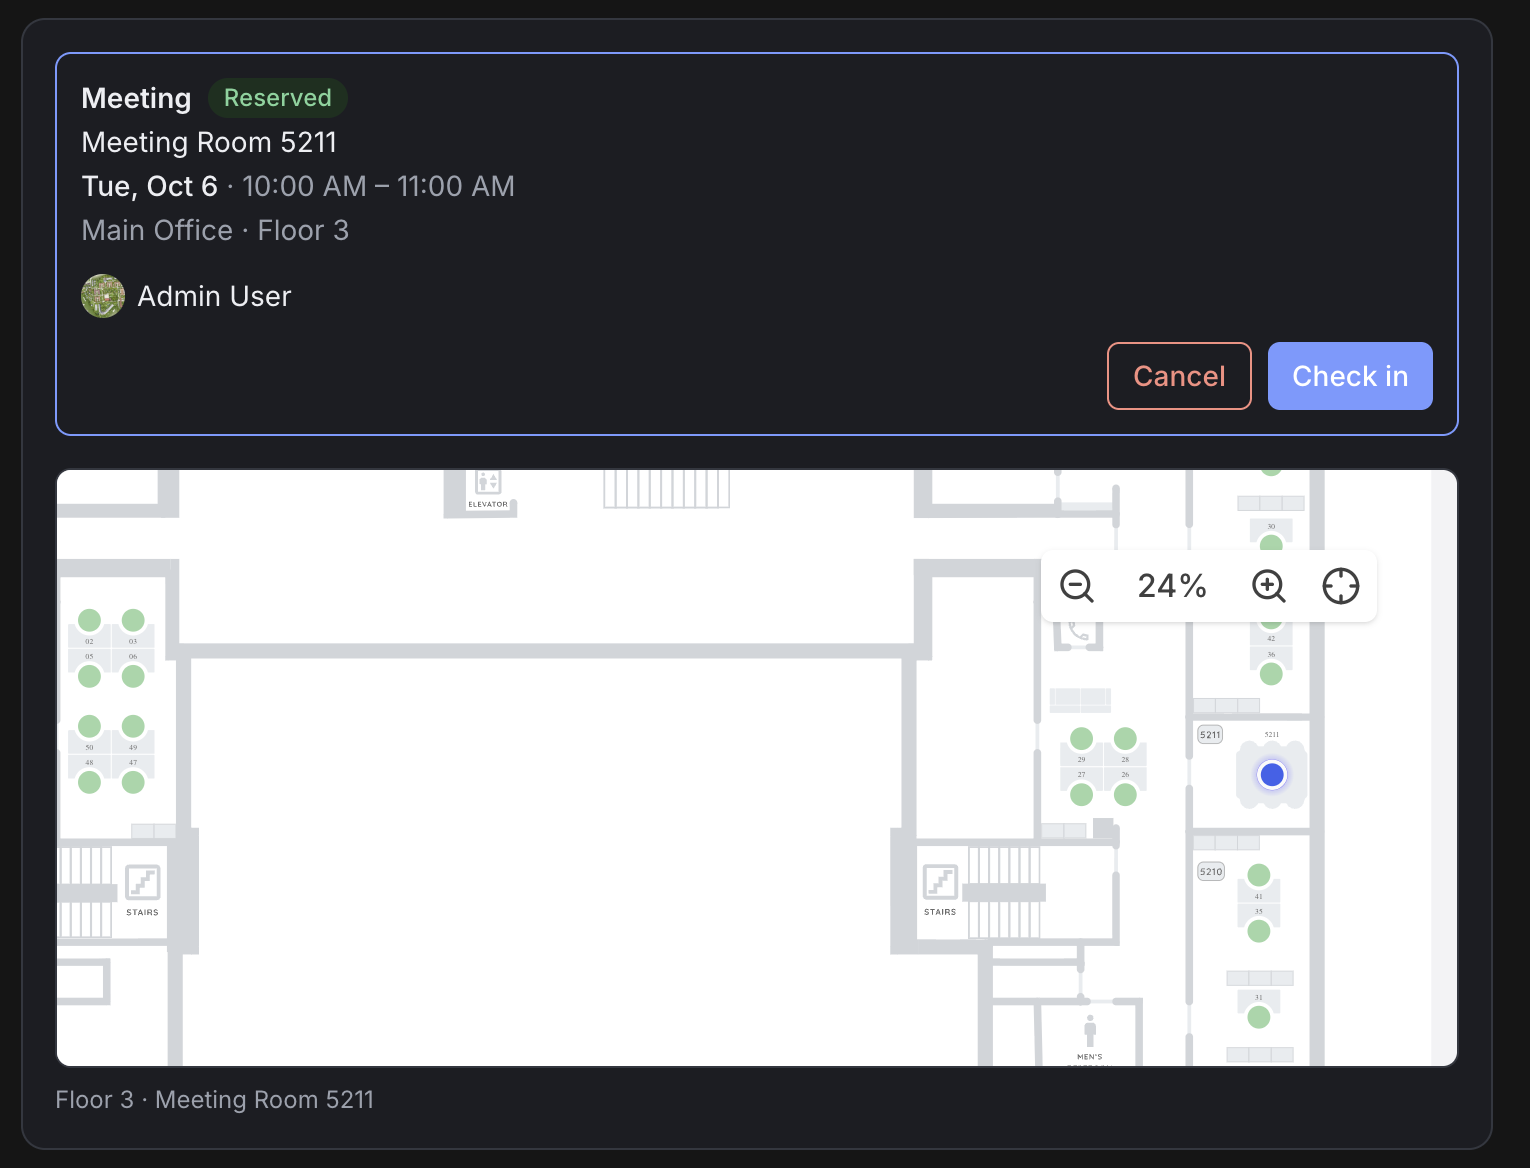Screen dimensions: 1530x1168
Task: Select available desk 27 dot
Action: [x=1081, y=794]
